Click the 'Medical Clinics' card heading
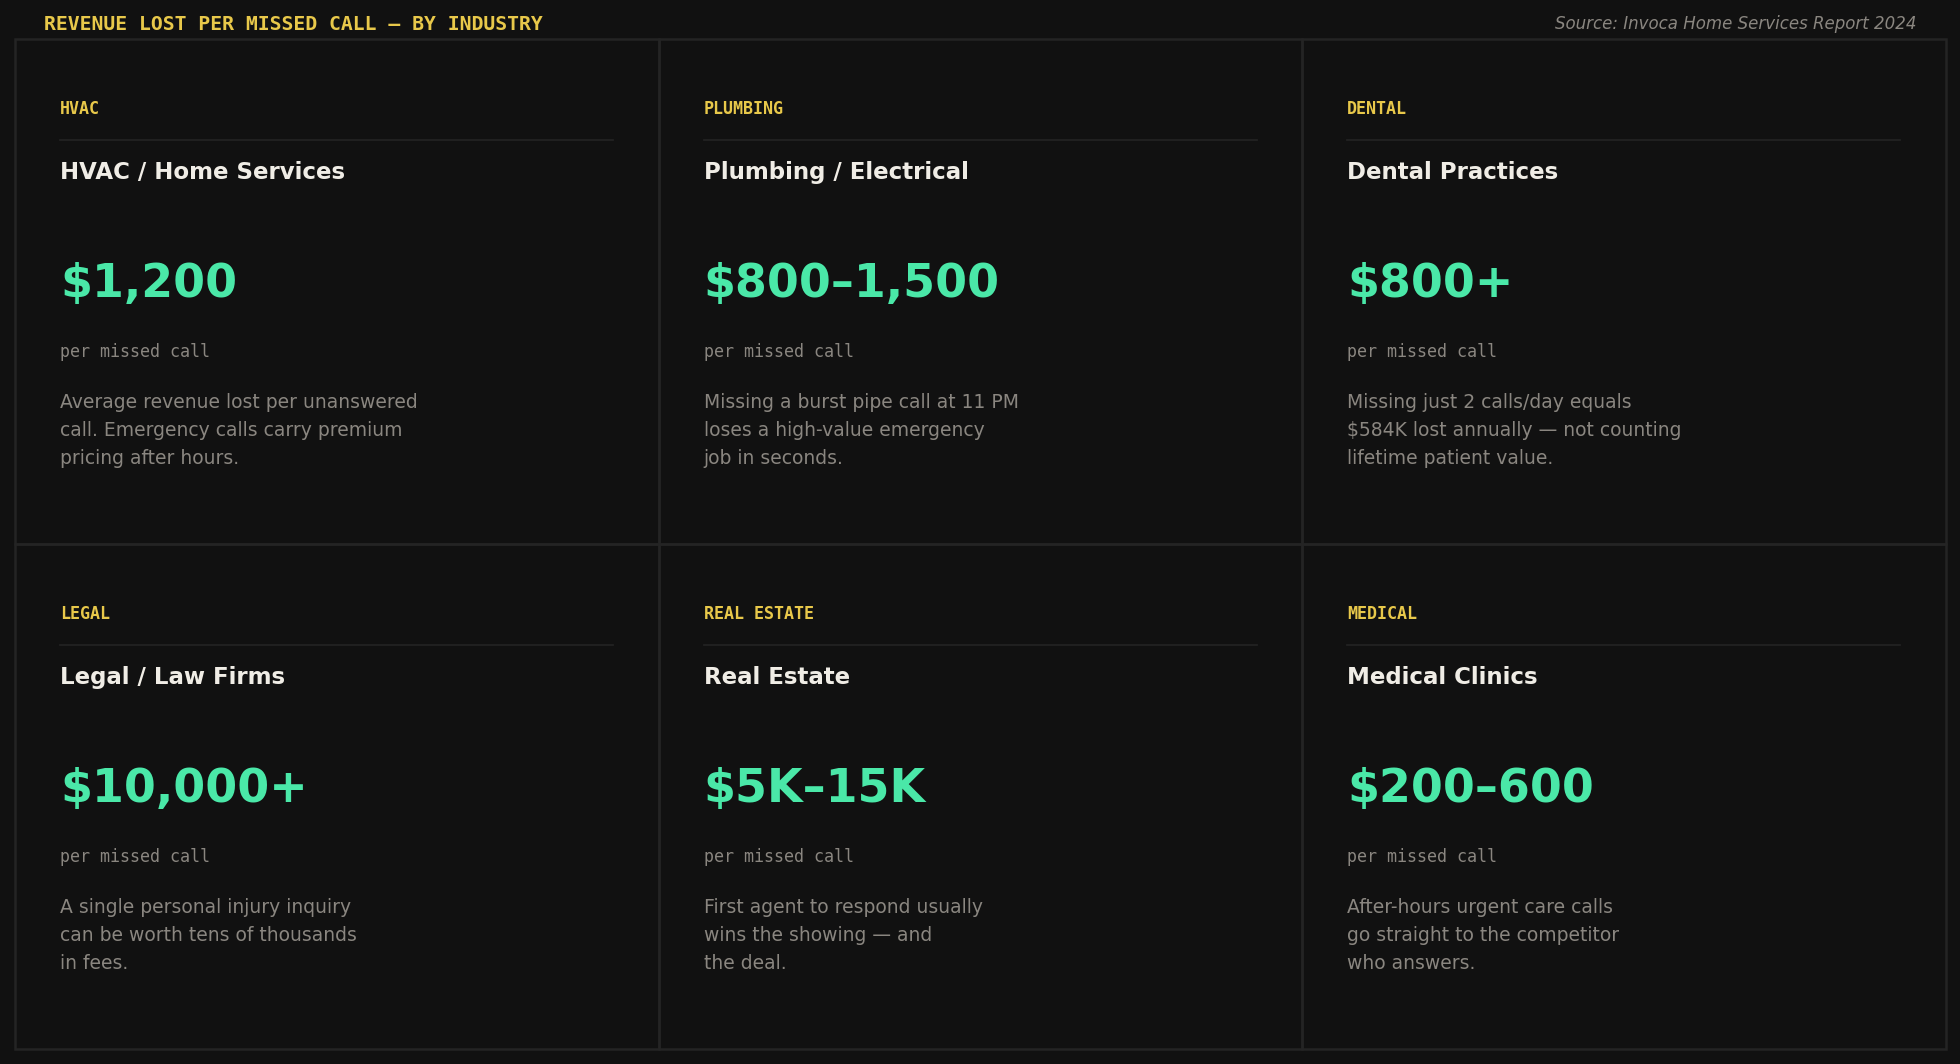The image size is (1960, 1064). (1442, 676)
